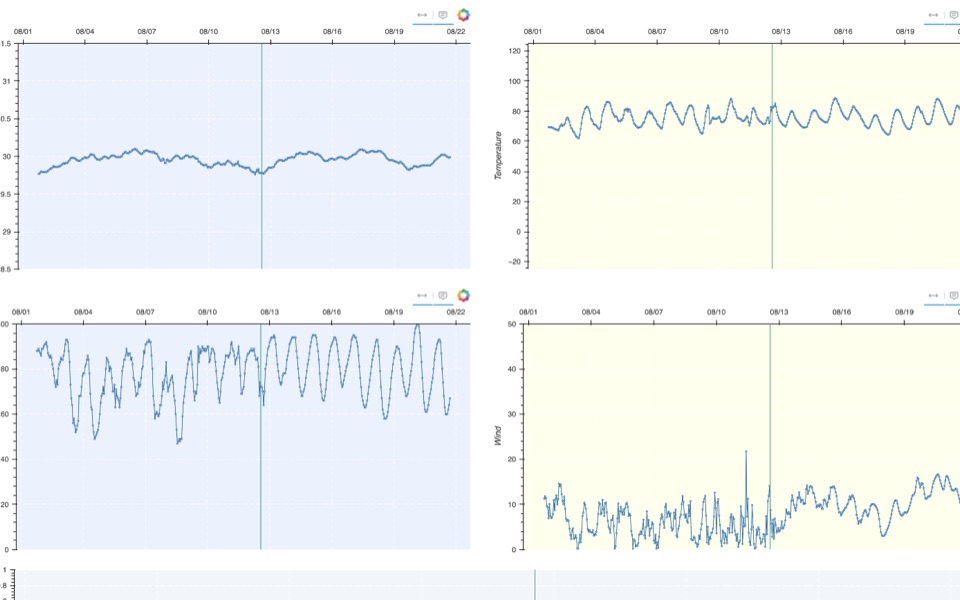This screenshot has height=600, width=960.
Task: Click Bokeh logo above bottom-left humidity plot
Action: [x=463, y=295]
